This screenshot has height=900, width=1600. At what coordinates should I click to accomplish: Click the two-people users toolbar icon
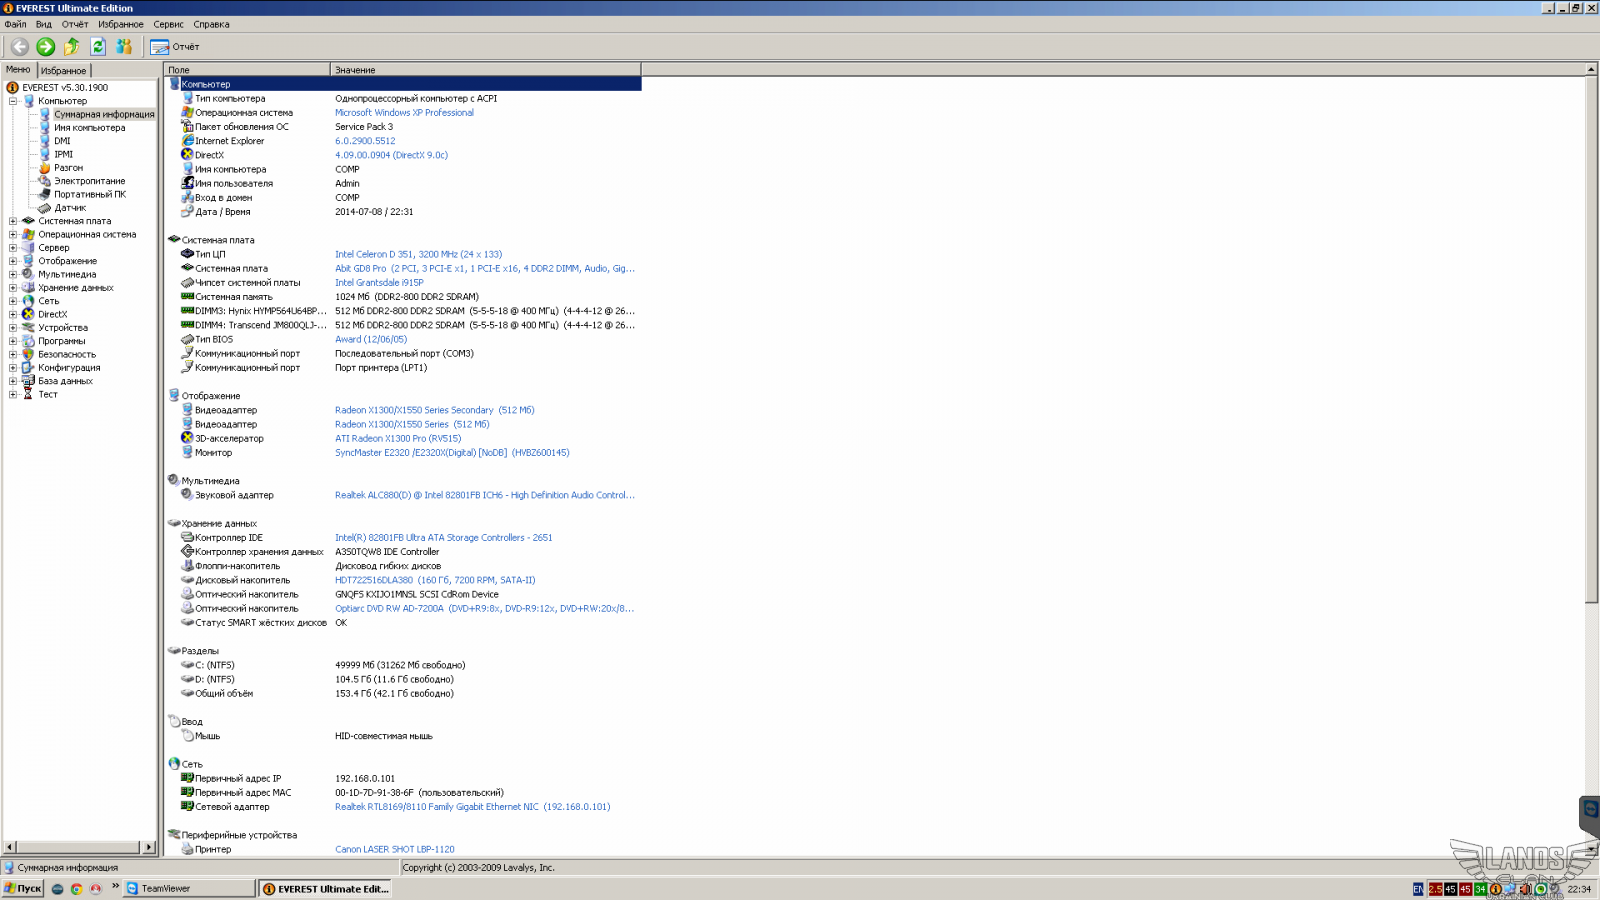point(124,47)
